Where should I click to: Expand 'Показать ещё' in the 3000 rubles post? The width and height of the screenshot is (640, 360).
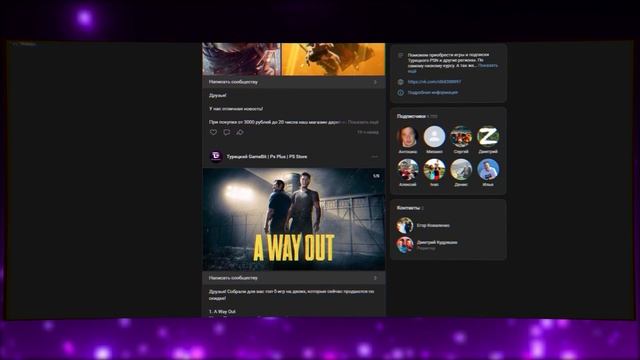(x=363, y=122)
